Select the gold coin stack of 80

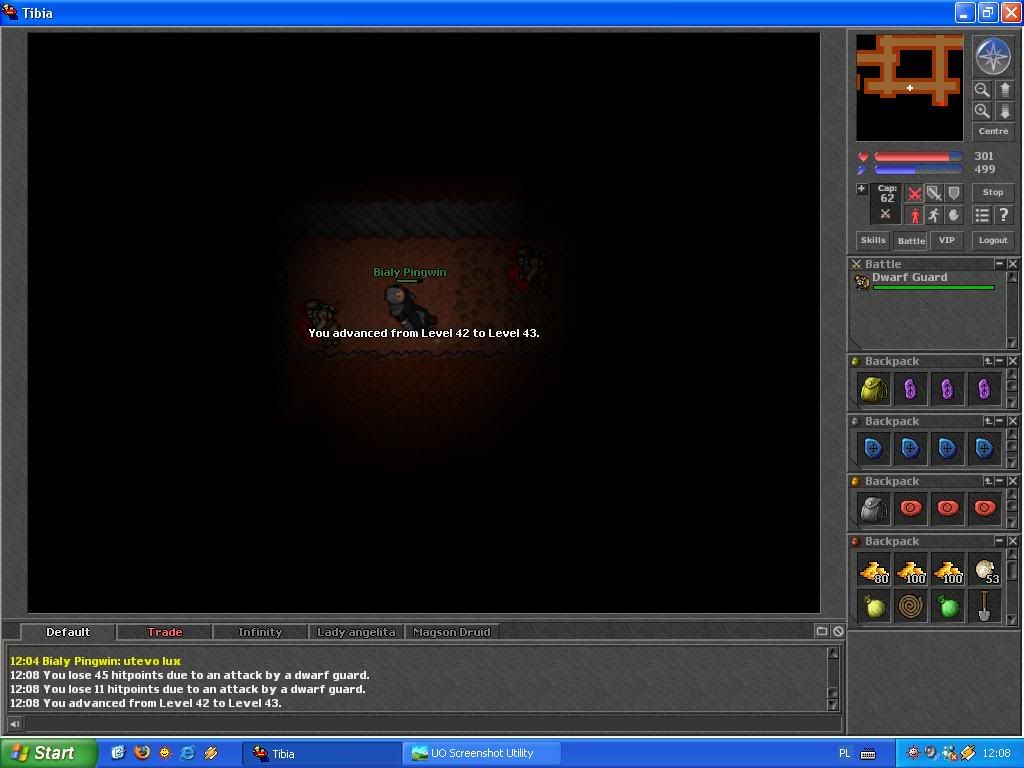click(x=873, y=570)
